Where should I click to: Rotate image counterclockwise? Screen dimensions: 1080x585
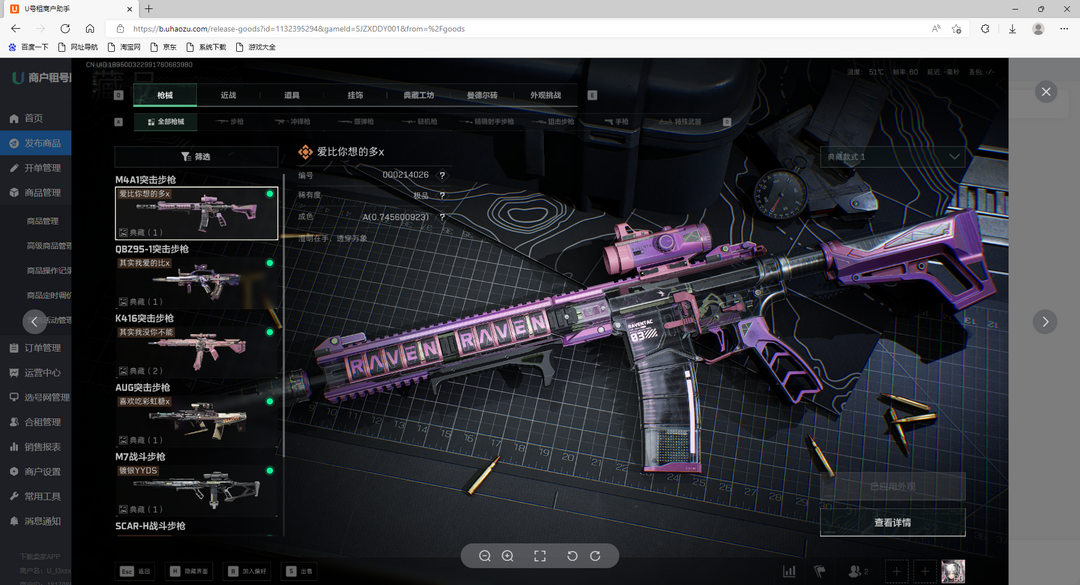click(x=572, y=556)
